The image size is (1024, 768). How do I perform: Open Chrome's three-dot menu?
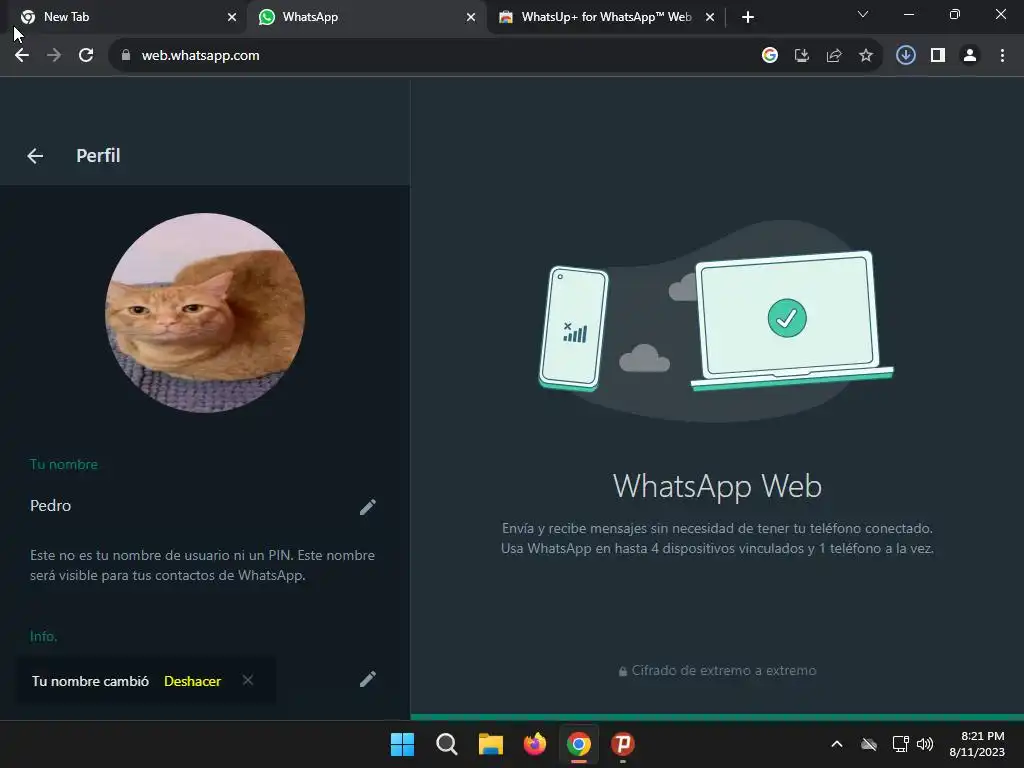tap(1002, 56)
